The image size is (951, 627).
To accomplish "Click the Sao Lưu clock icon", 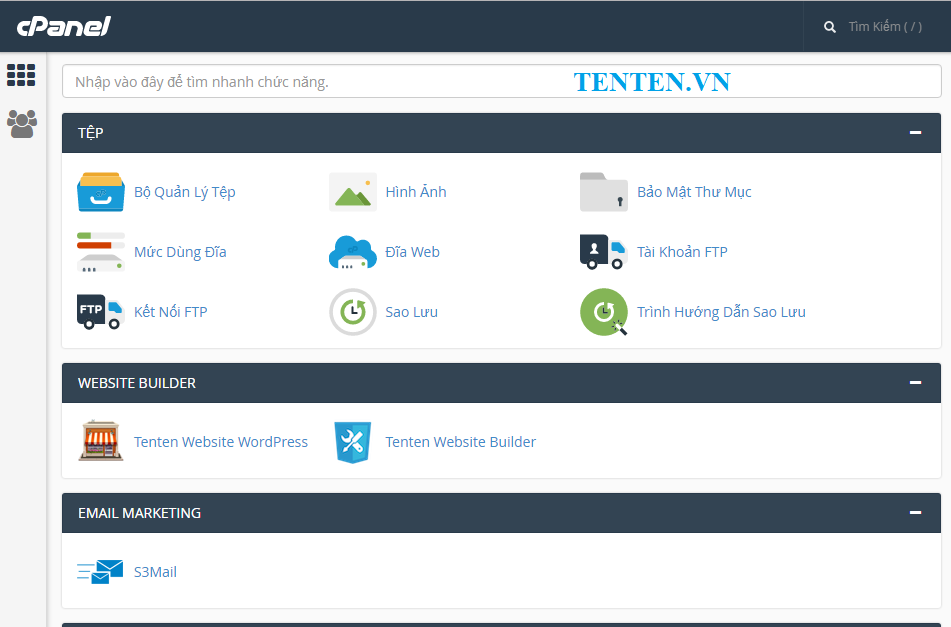I will [352, 312].
